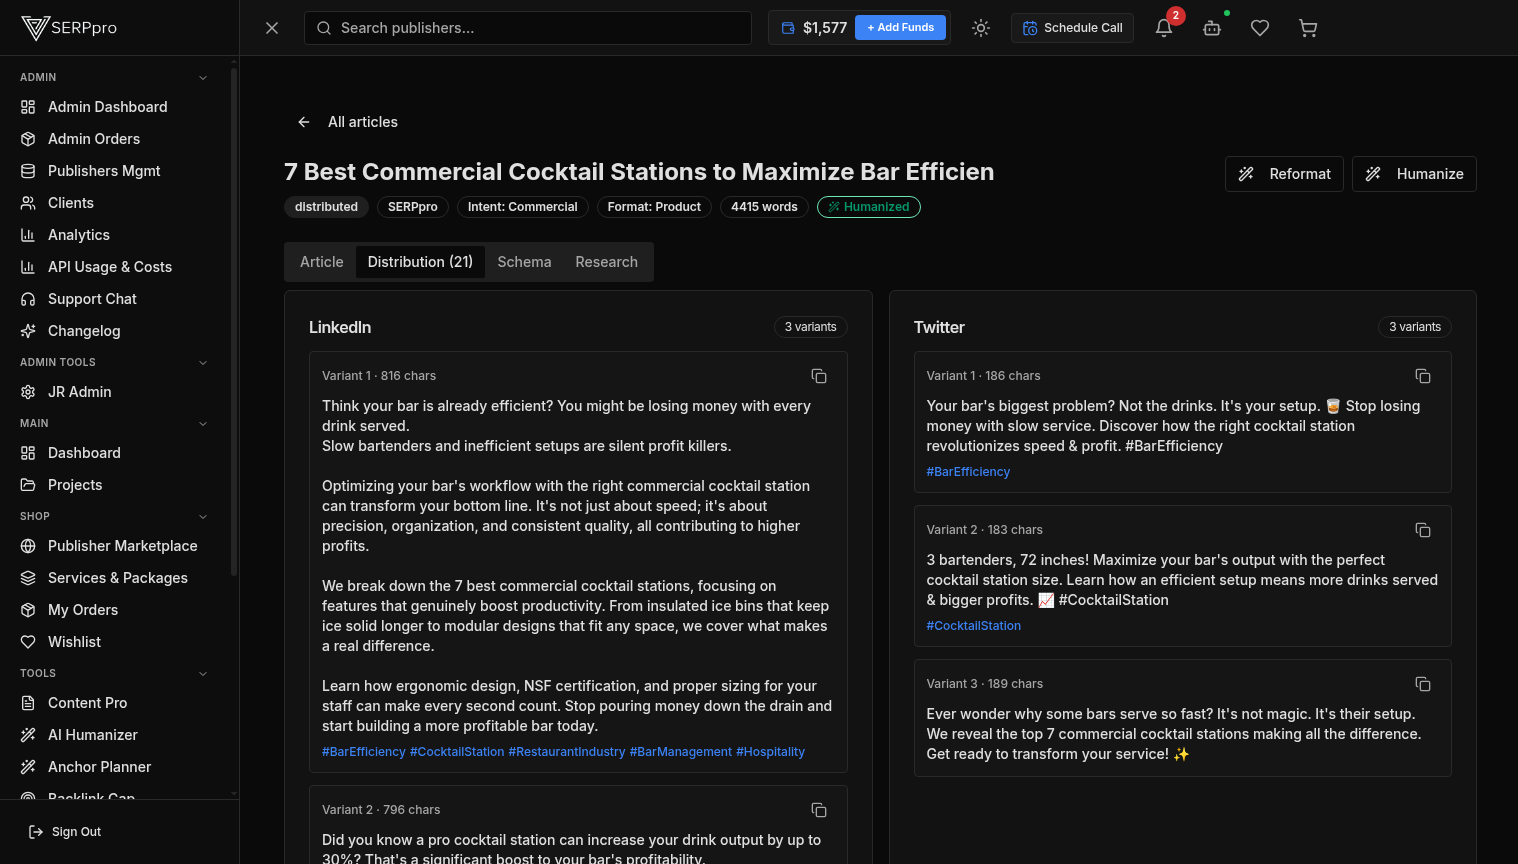The image size is (1518, 864).
Task: Collapse the TOOLS sidebar section
Action: click(x=203, y=673)
